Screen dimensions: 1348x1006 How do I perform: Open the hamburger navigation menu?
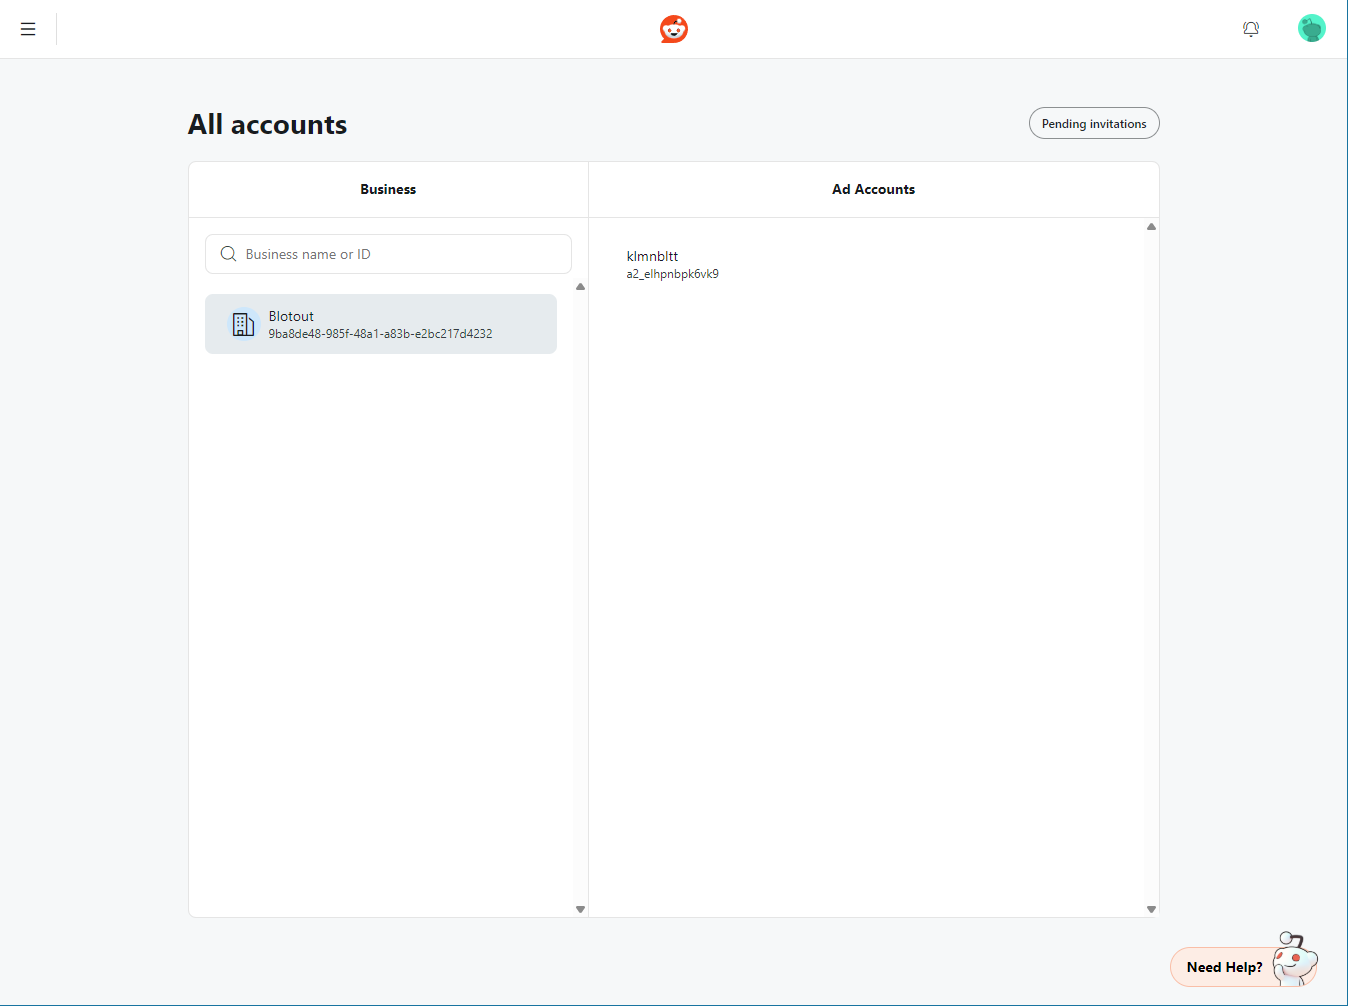click(x=28, y=29)
